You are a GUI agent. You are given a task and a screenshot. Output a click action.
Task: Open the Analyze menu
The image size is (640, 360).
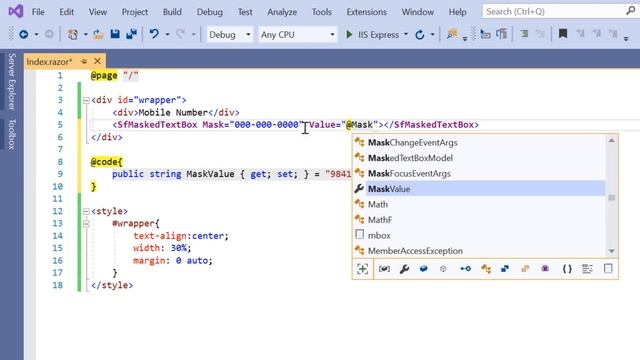pyautogui.click(x=282, y=12)
